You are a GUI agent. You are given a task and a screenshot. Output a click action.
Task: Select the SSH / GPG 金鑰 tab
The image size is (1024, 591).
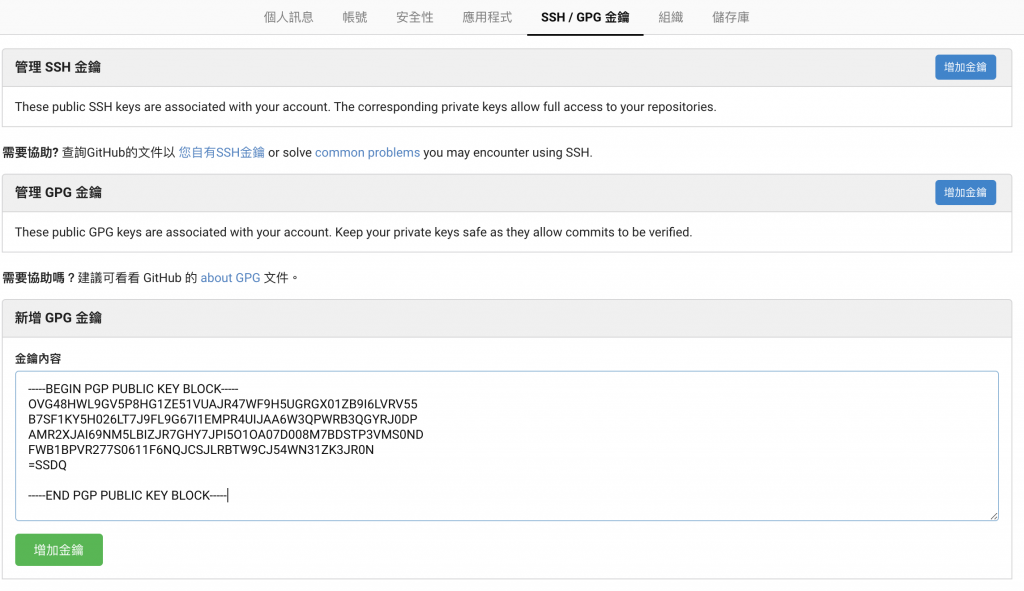pos(585,17)
